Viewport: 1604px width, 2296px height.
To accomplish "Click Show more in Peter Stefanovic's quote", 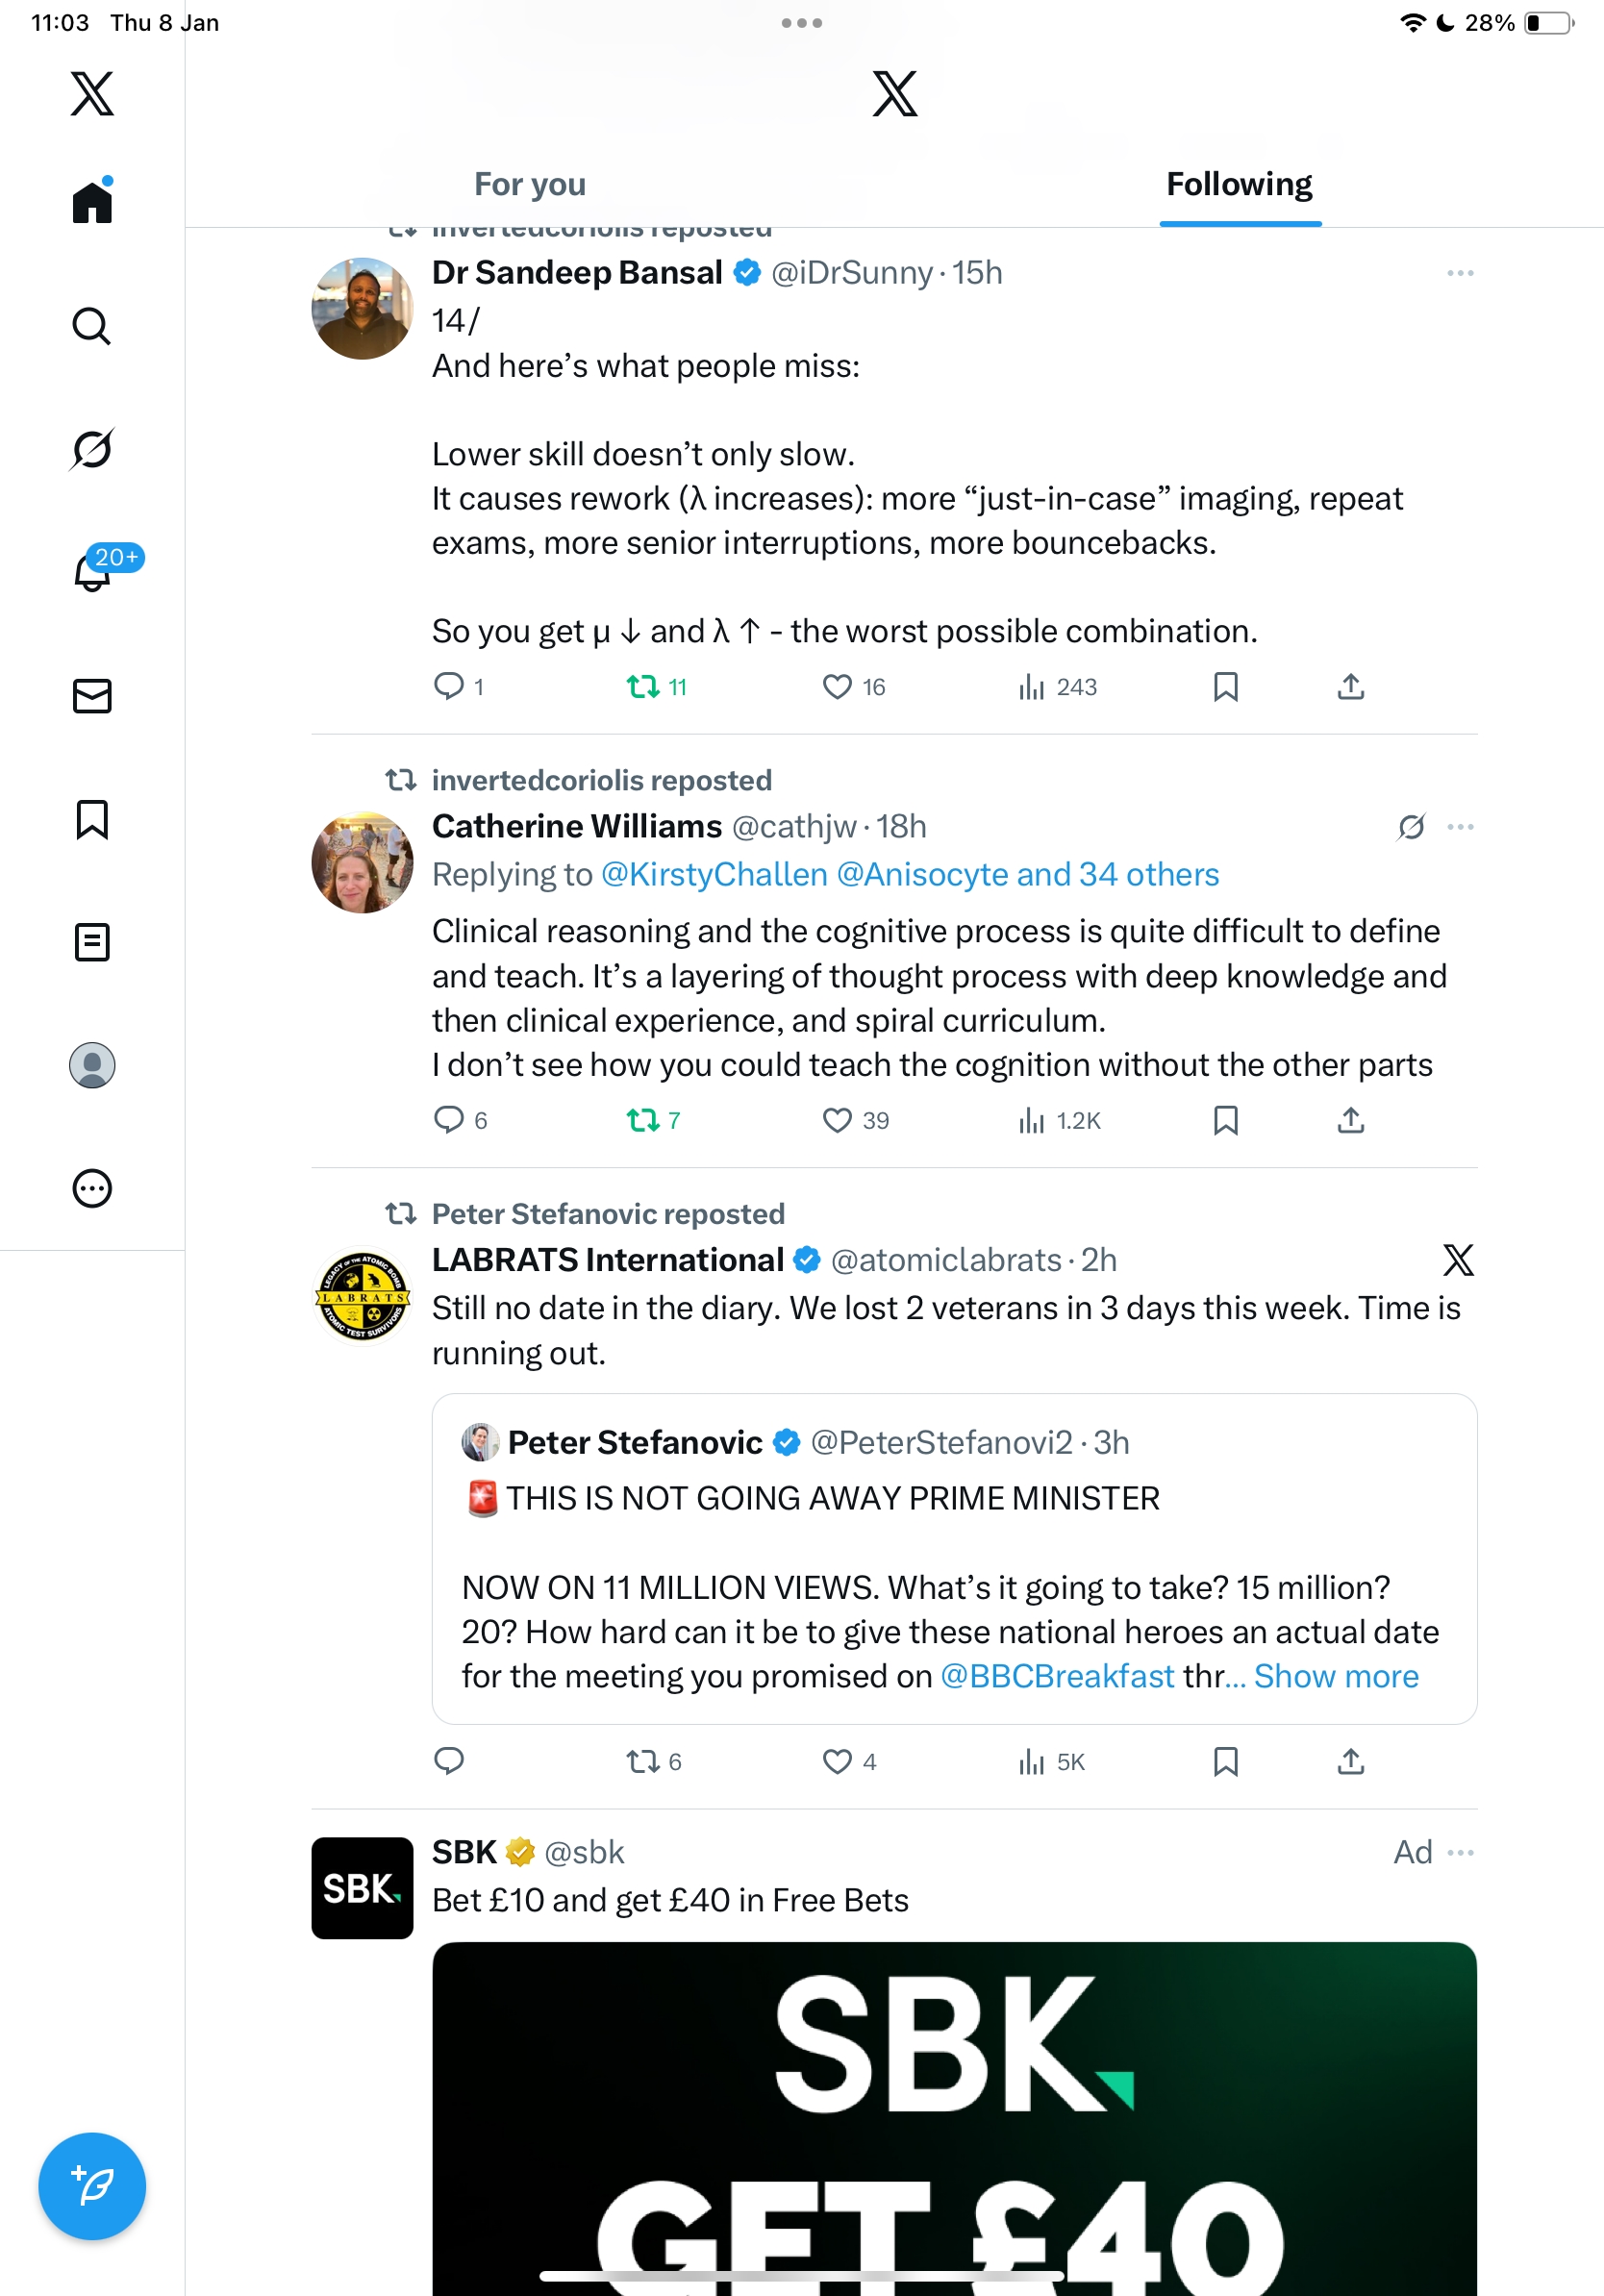I will click(1336, 1676).
